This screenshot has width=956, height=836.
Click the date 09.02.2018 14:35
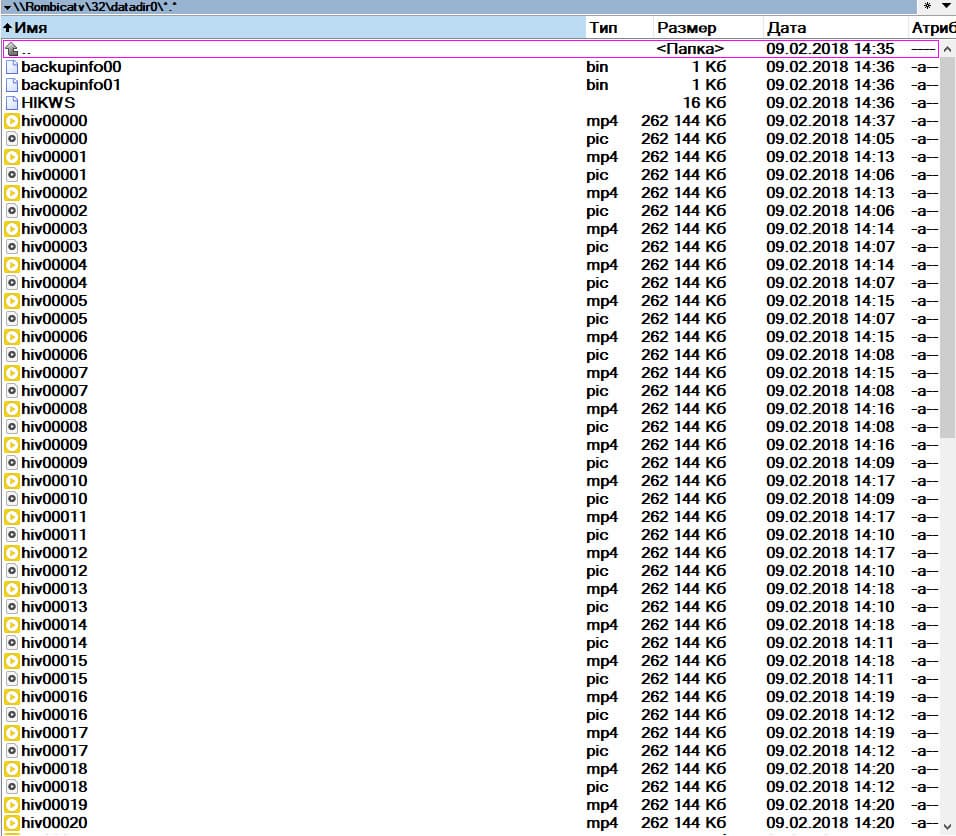point(830,48)
